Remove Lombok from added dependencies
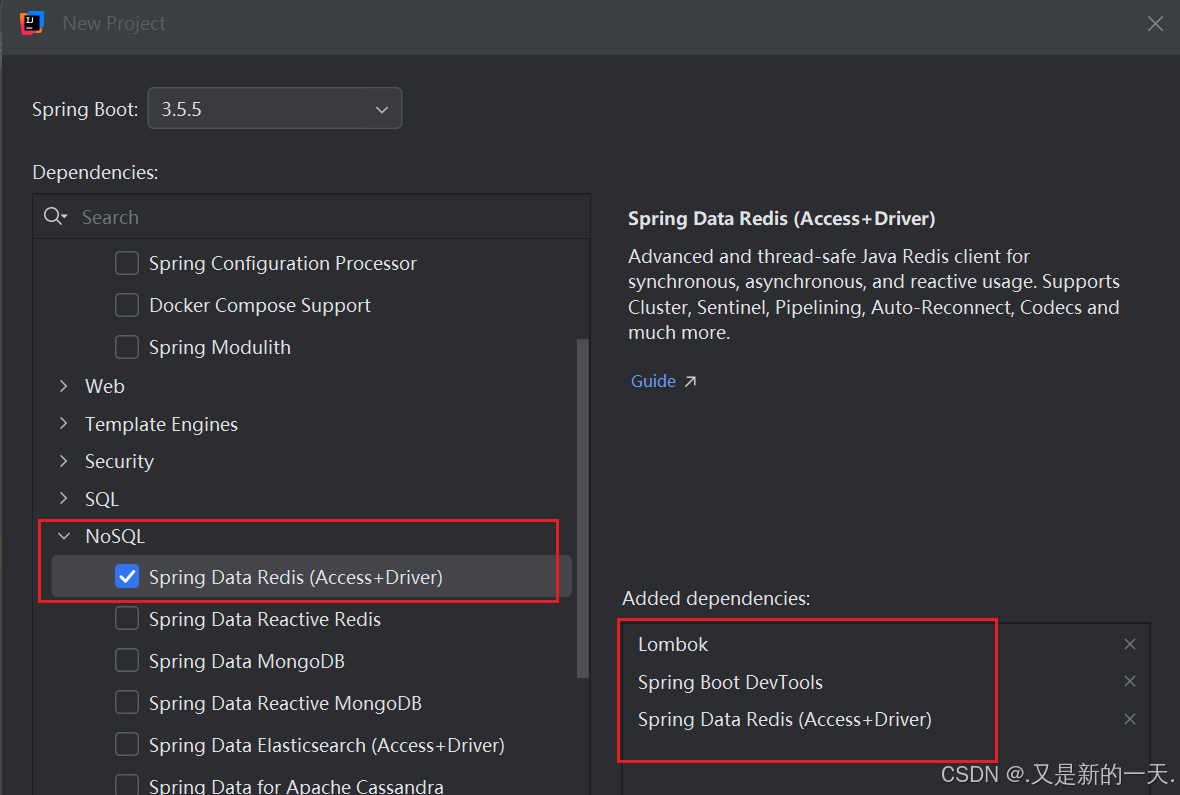This screenshot has width=1180, height=795. click(1130, 644)
